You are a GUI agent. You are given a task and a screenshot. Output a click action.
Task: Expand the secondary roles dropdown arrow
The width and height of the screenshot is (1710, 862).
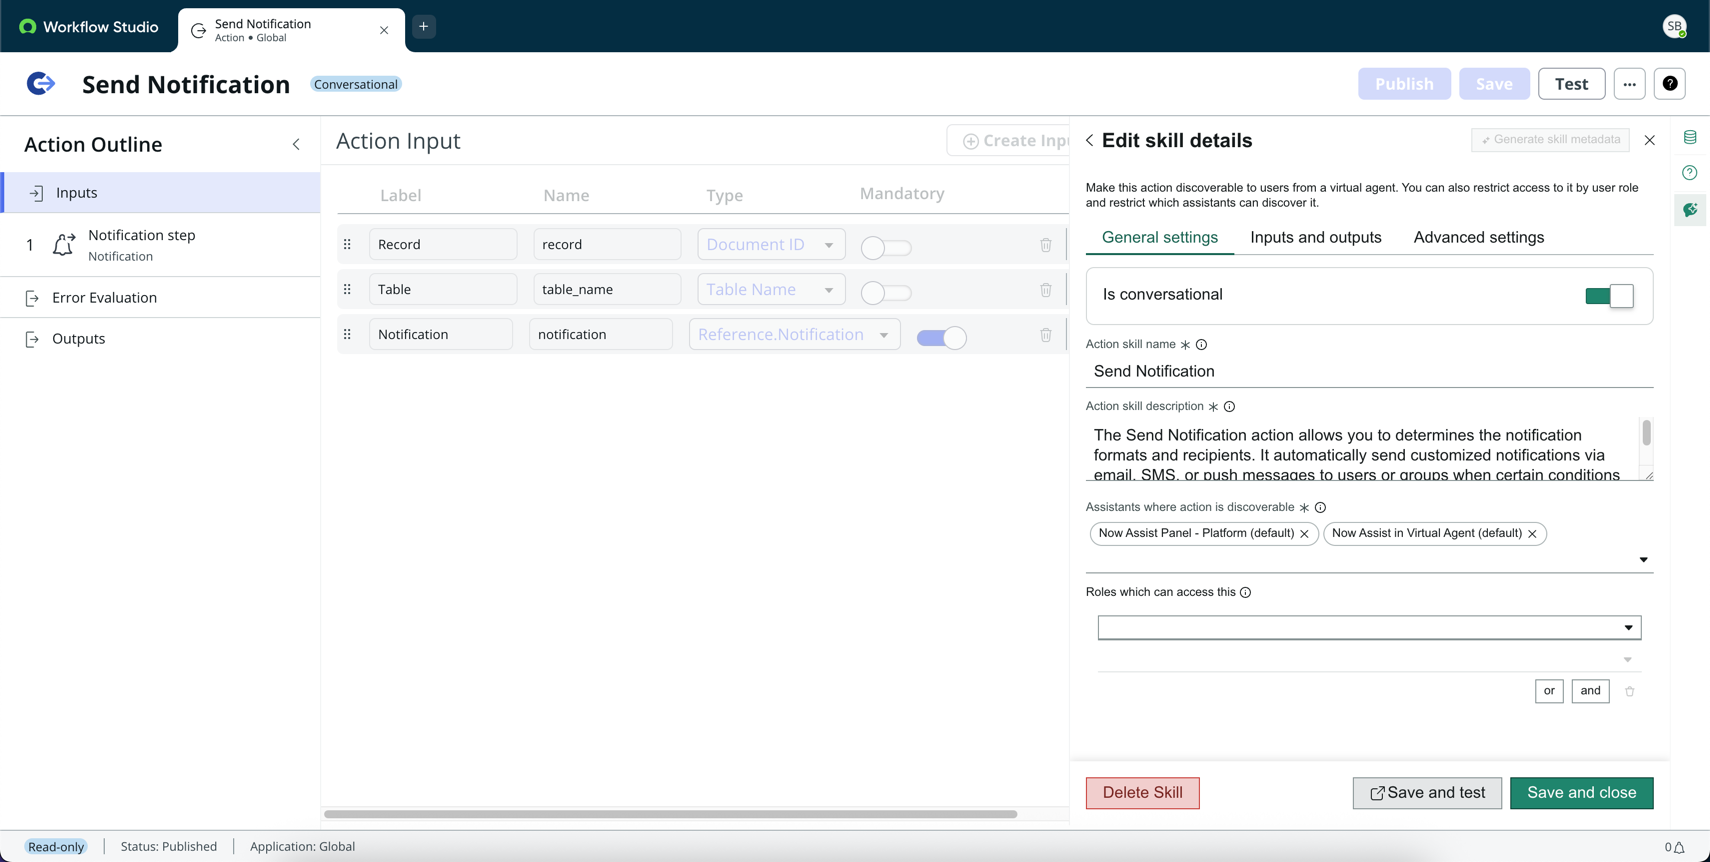(x=1628, y=660)
